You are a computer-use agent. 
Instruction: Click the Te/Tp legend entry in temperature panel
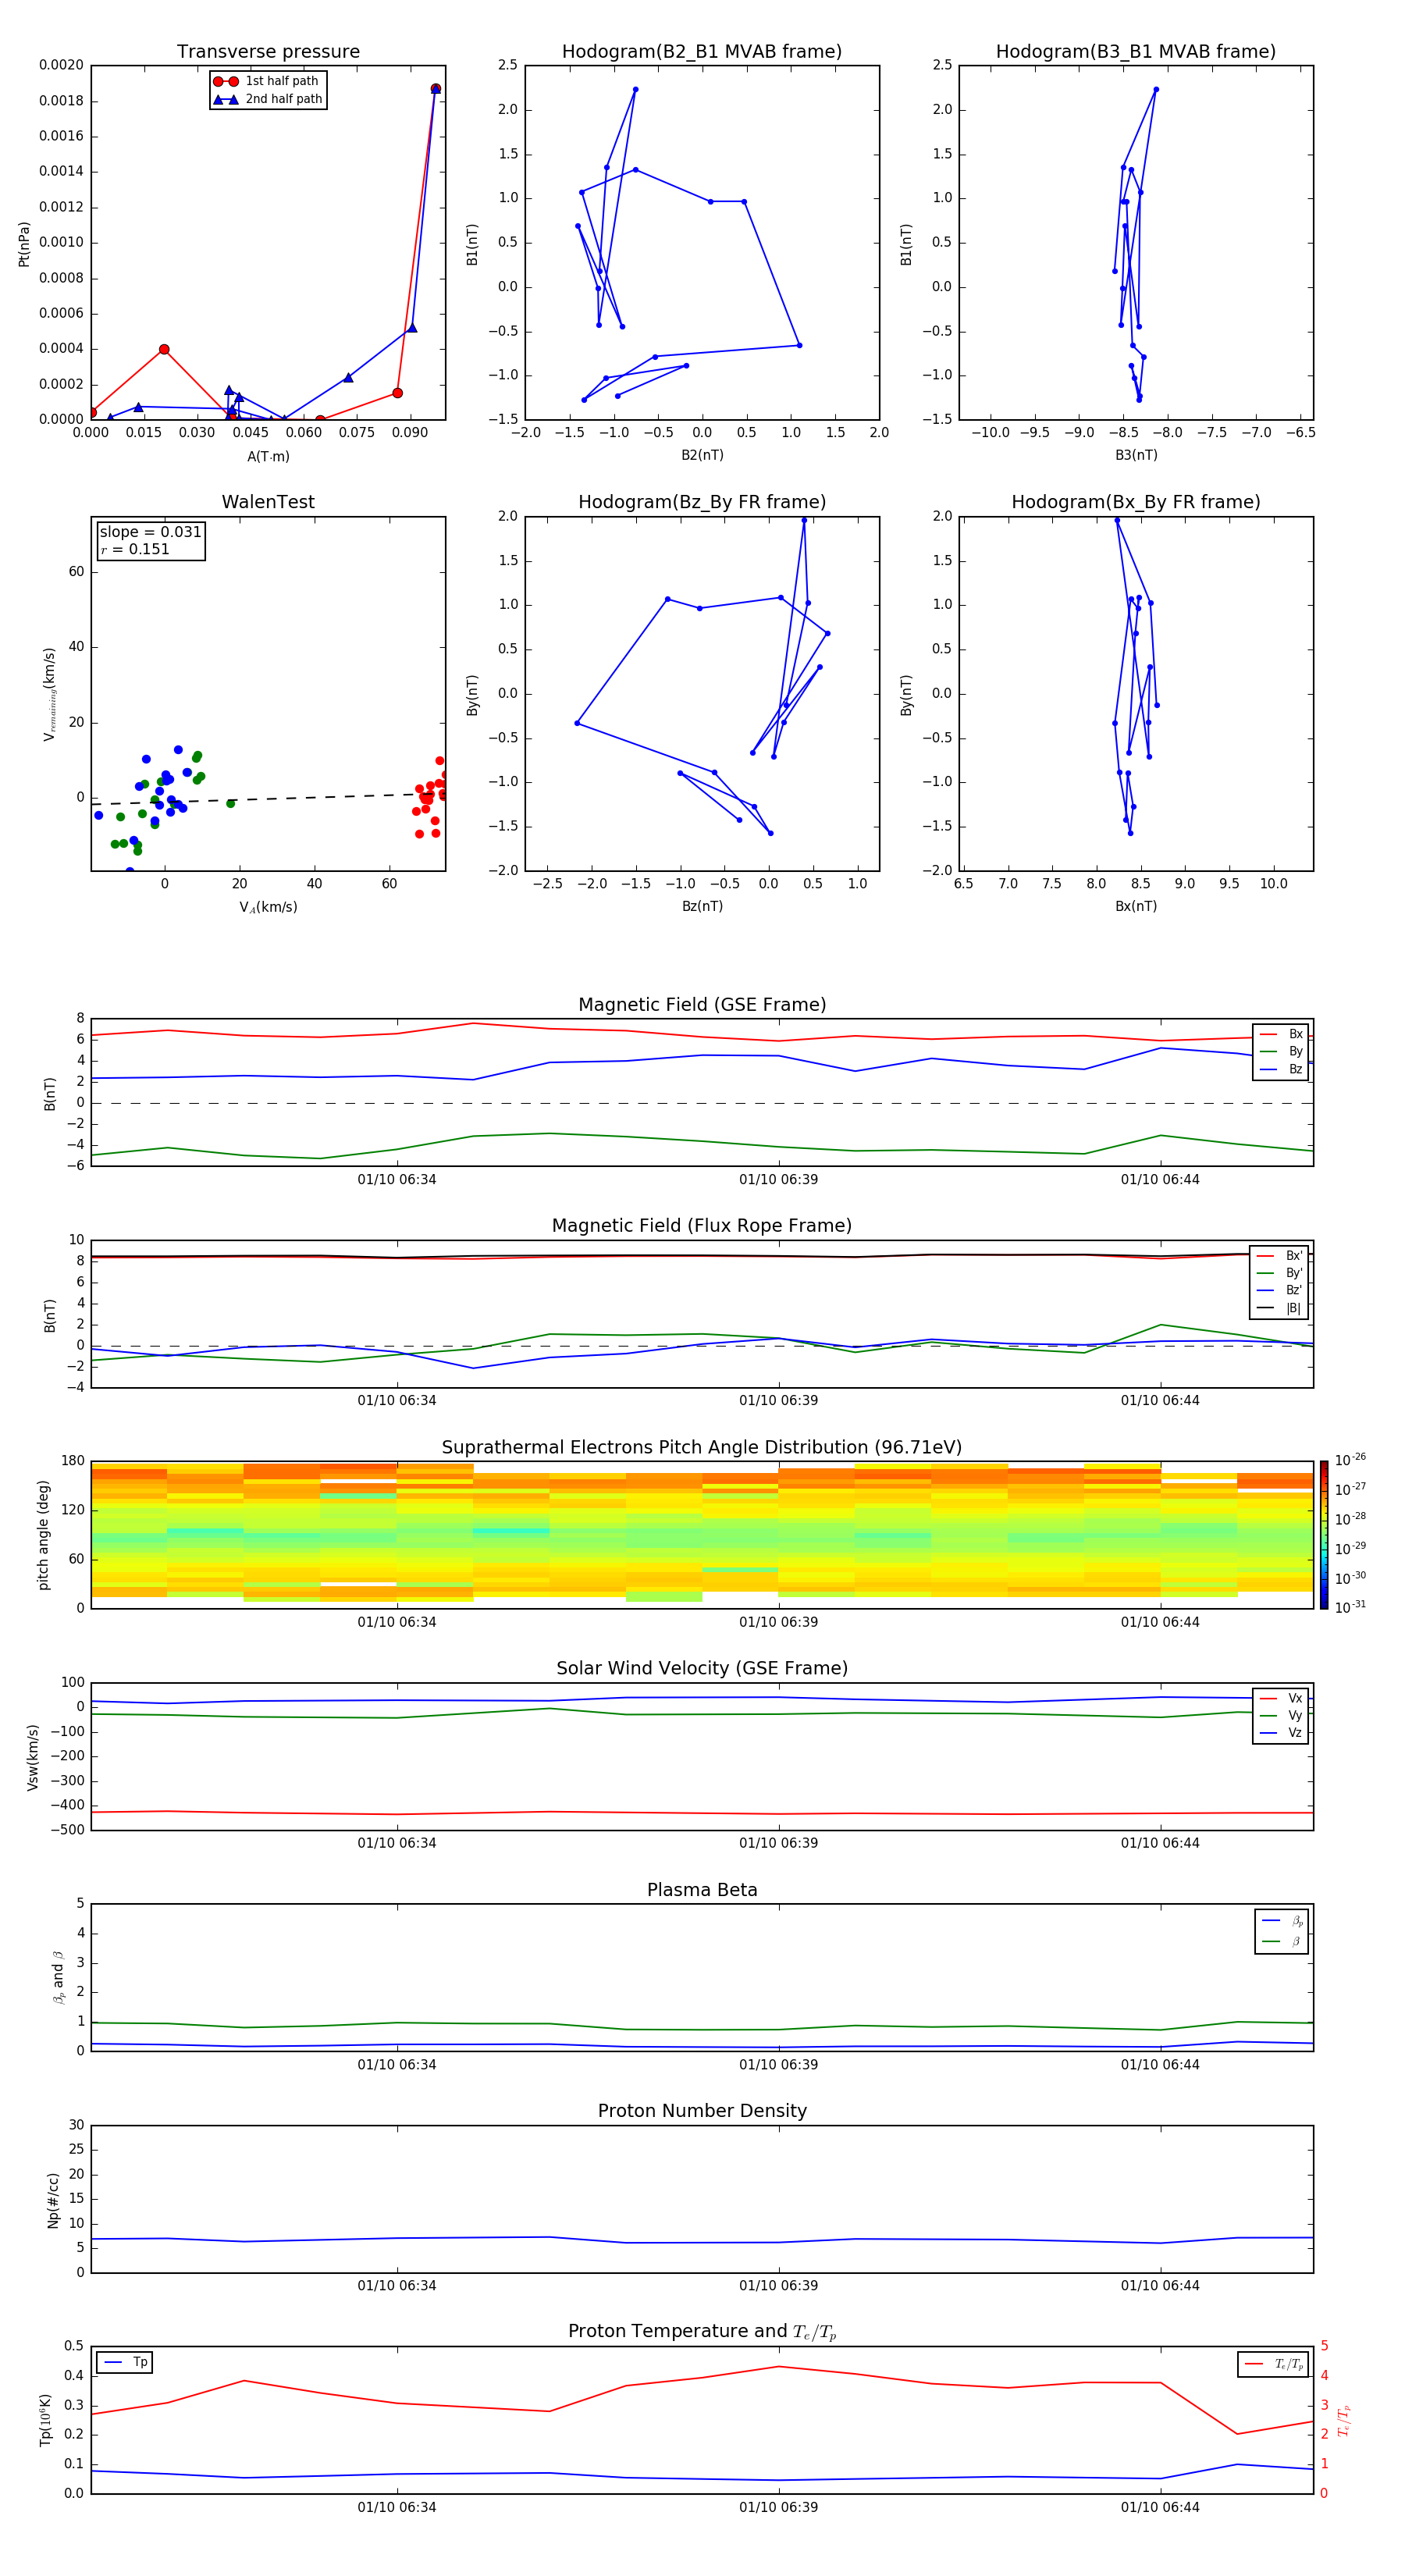[x=1273, y=2364]
